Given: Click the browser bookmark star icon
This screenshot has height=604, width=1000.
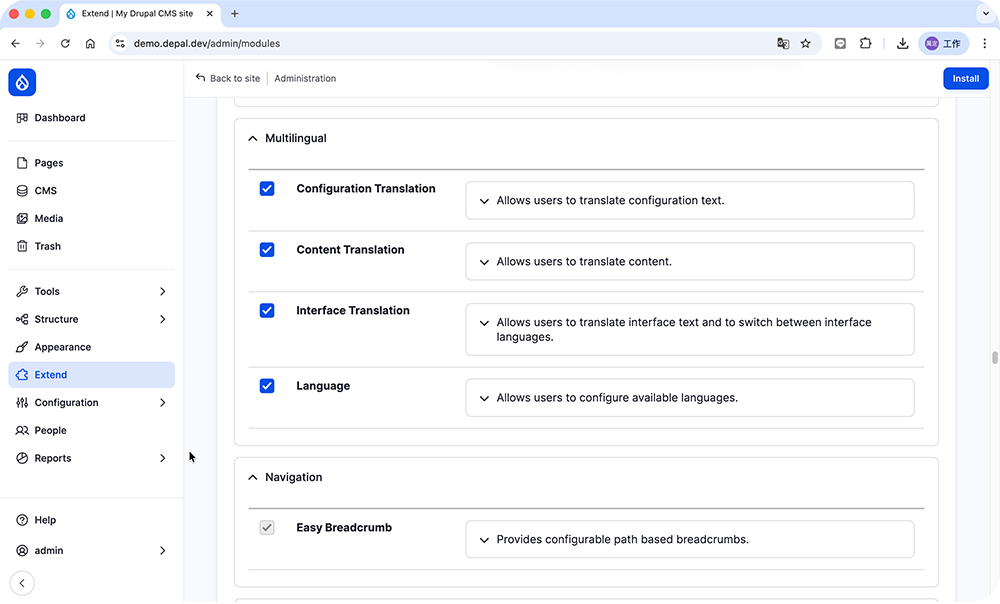Looking at the screenshot, I should [x=805, y=44].
